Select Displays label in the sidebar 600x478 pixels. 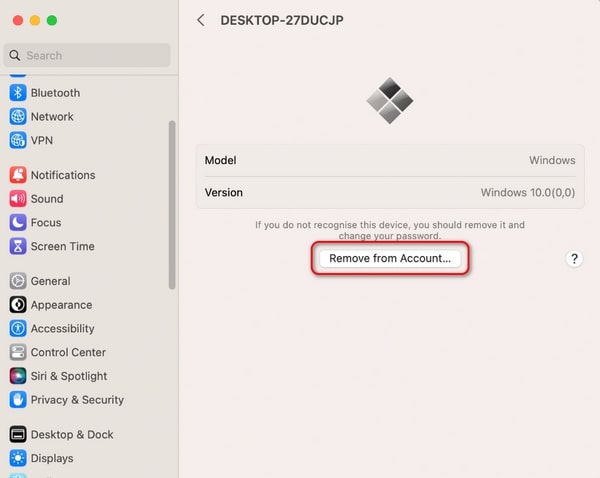pos(52,458)
